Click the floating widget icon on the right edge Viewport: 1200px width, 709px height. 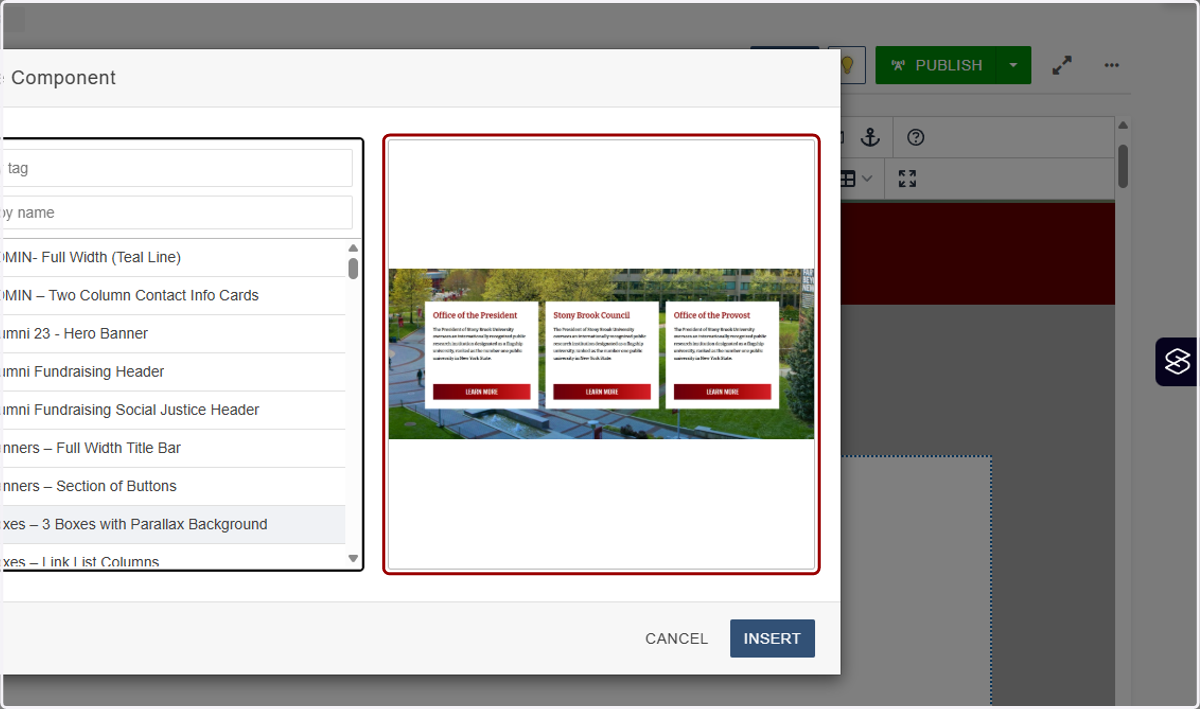pos(1177,362)
